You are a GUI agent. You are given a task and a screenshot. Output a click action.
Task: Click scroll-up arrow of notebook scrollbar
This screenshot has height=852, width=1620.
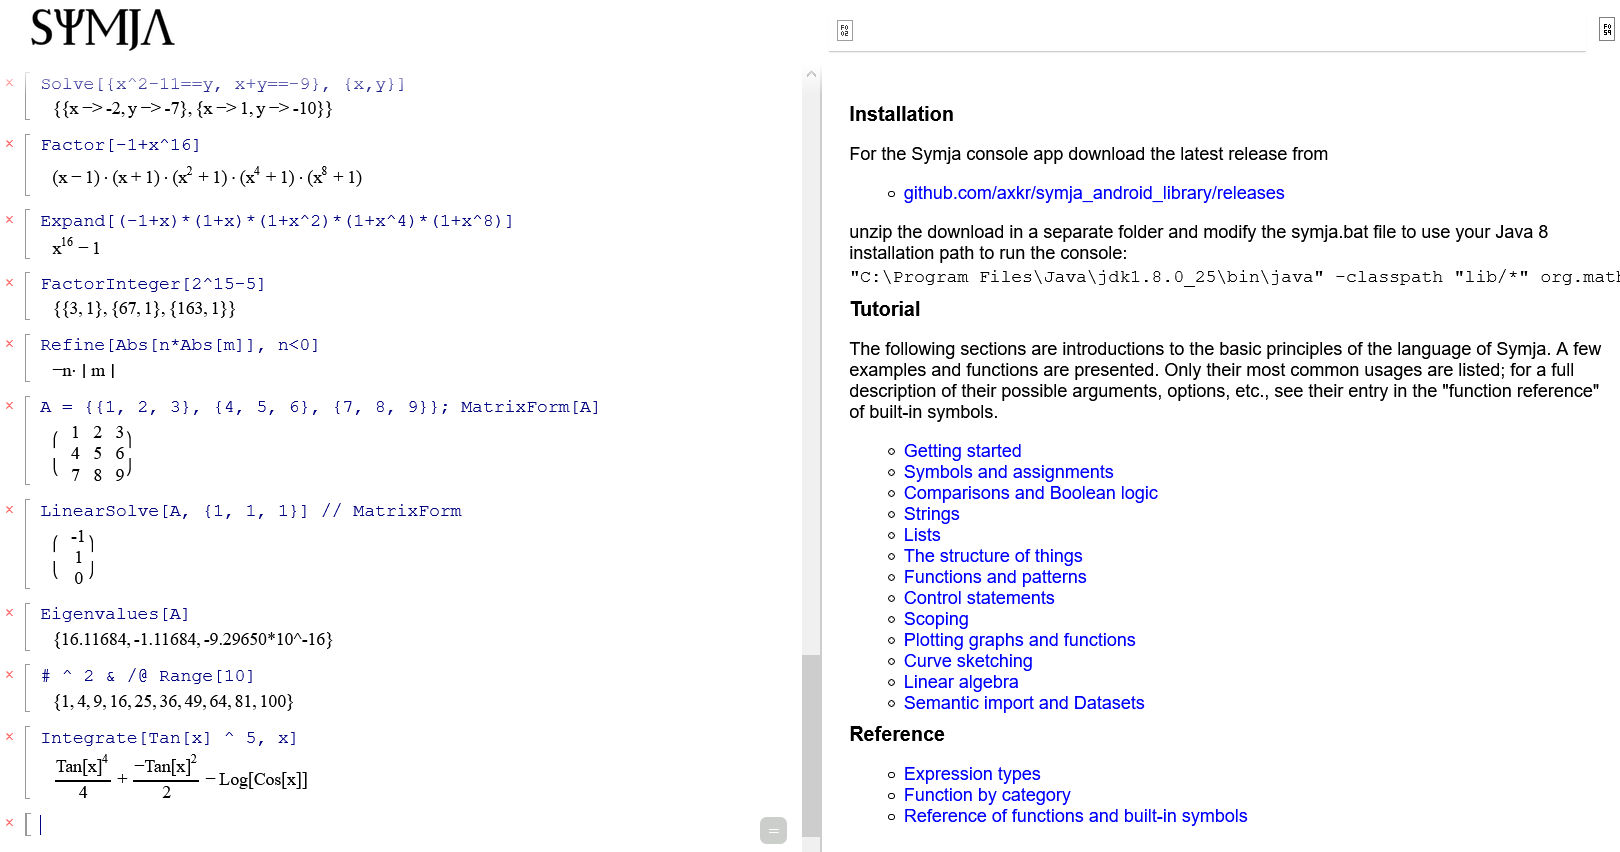(811, 74)
